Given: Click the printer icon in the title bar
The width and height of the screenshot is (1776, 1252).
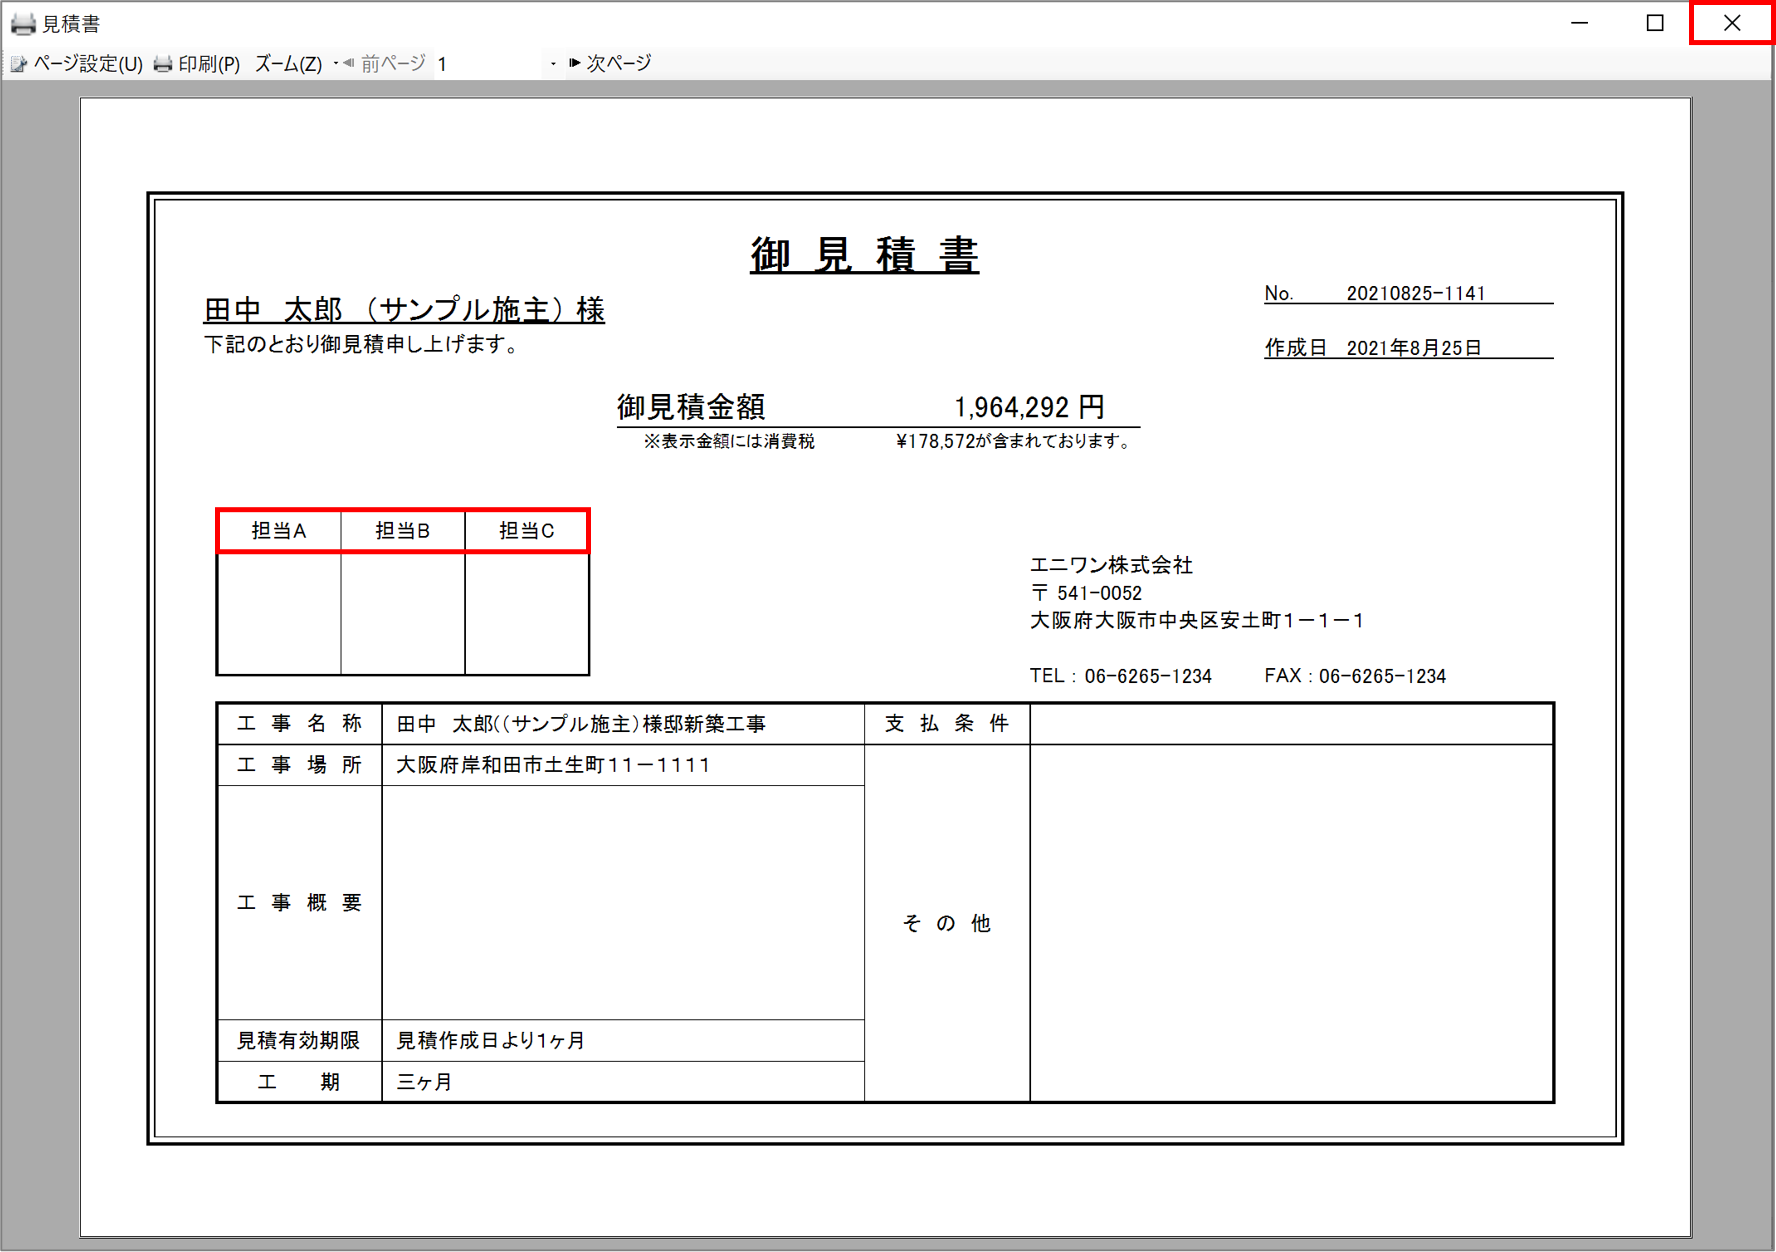Looking at the screenshot, I should pyautogui.click(x=23, y=23).
